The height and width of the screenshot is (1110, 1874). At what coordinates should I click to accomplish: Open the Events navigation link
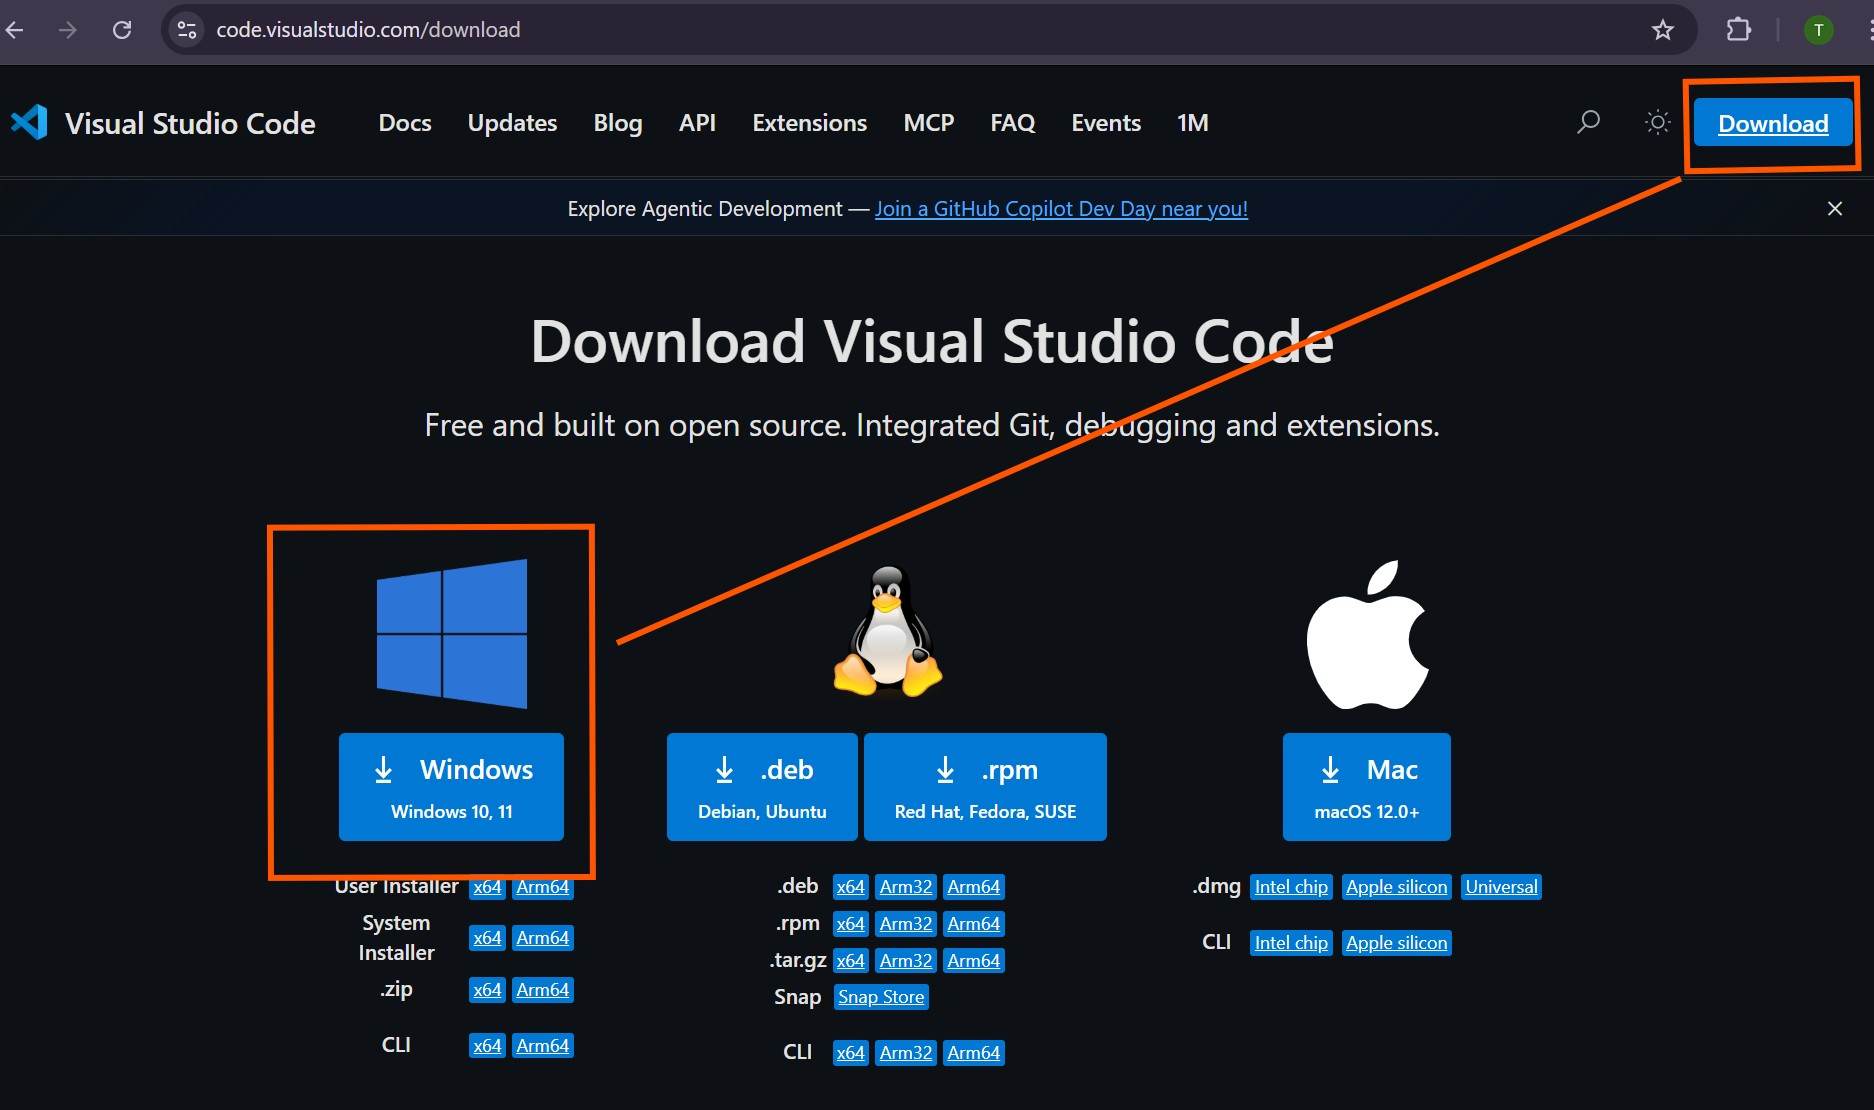(x=1106, y=122)
